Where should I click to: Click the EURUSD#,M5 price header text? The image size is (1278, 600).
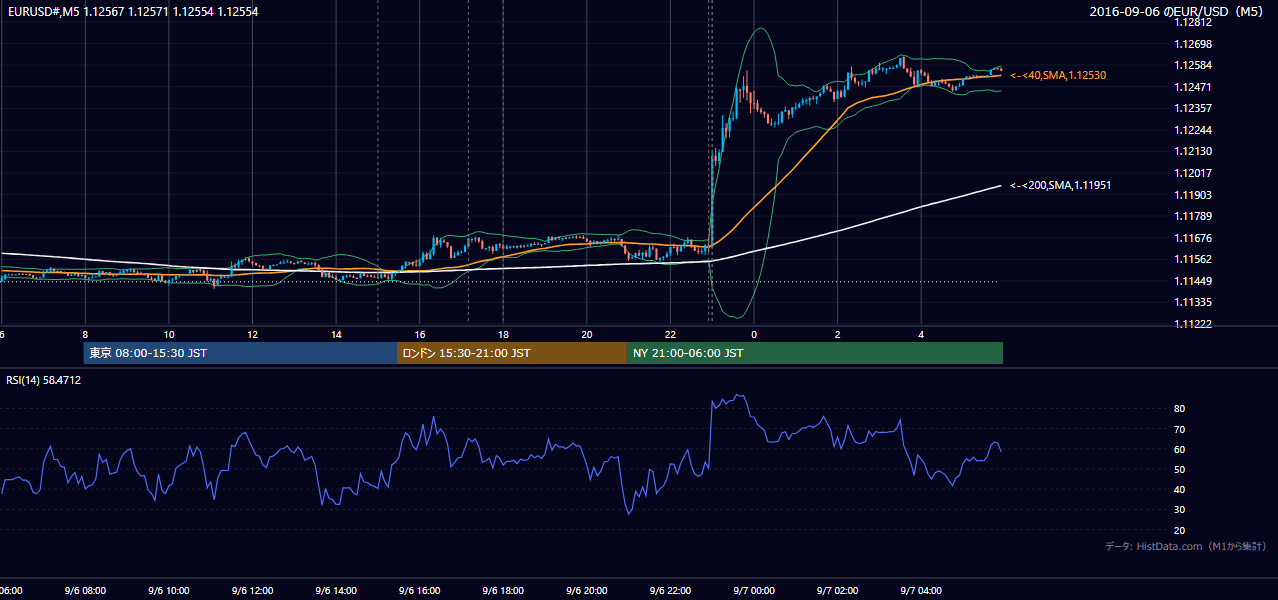coord(132,11)
